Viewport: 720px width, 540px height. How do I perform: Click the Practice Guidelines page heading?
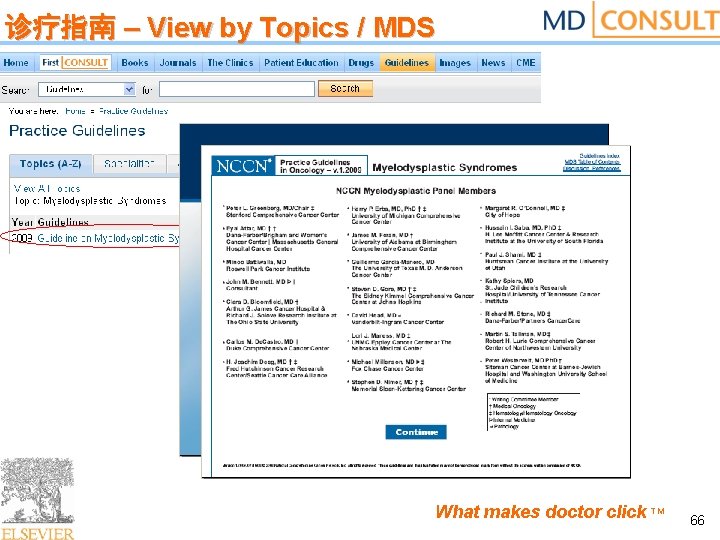click(x=77, y=131)
